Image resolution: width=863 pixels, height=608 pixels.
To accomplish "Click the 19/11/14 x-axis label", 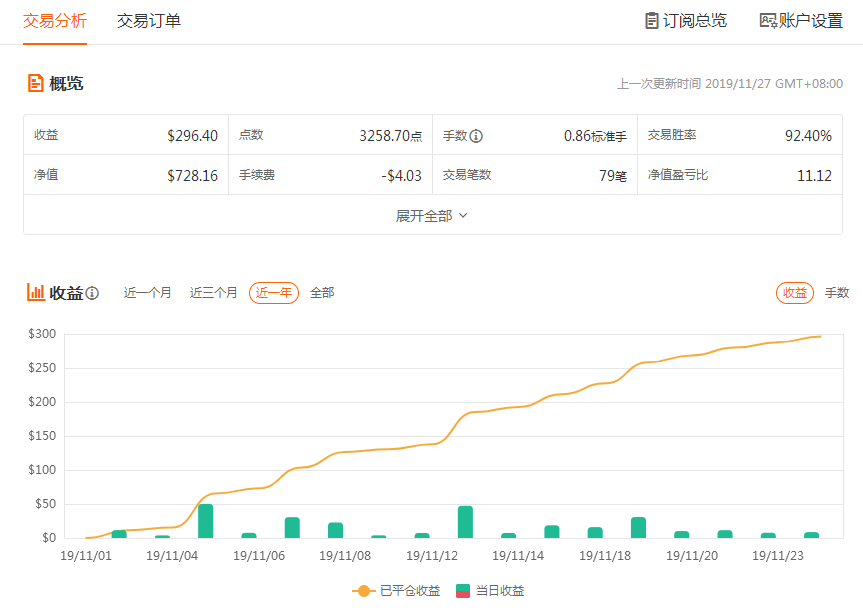I will pos(518,556).
